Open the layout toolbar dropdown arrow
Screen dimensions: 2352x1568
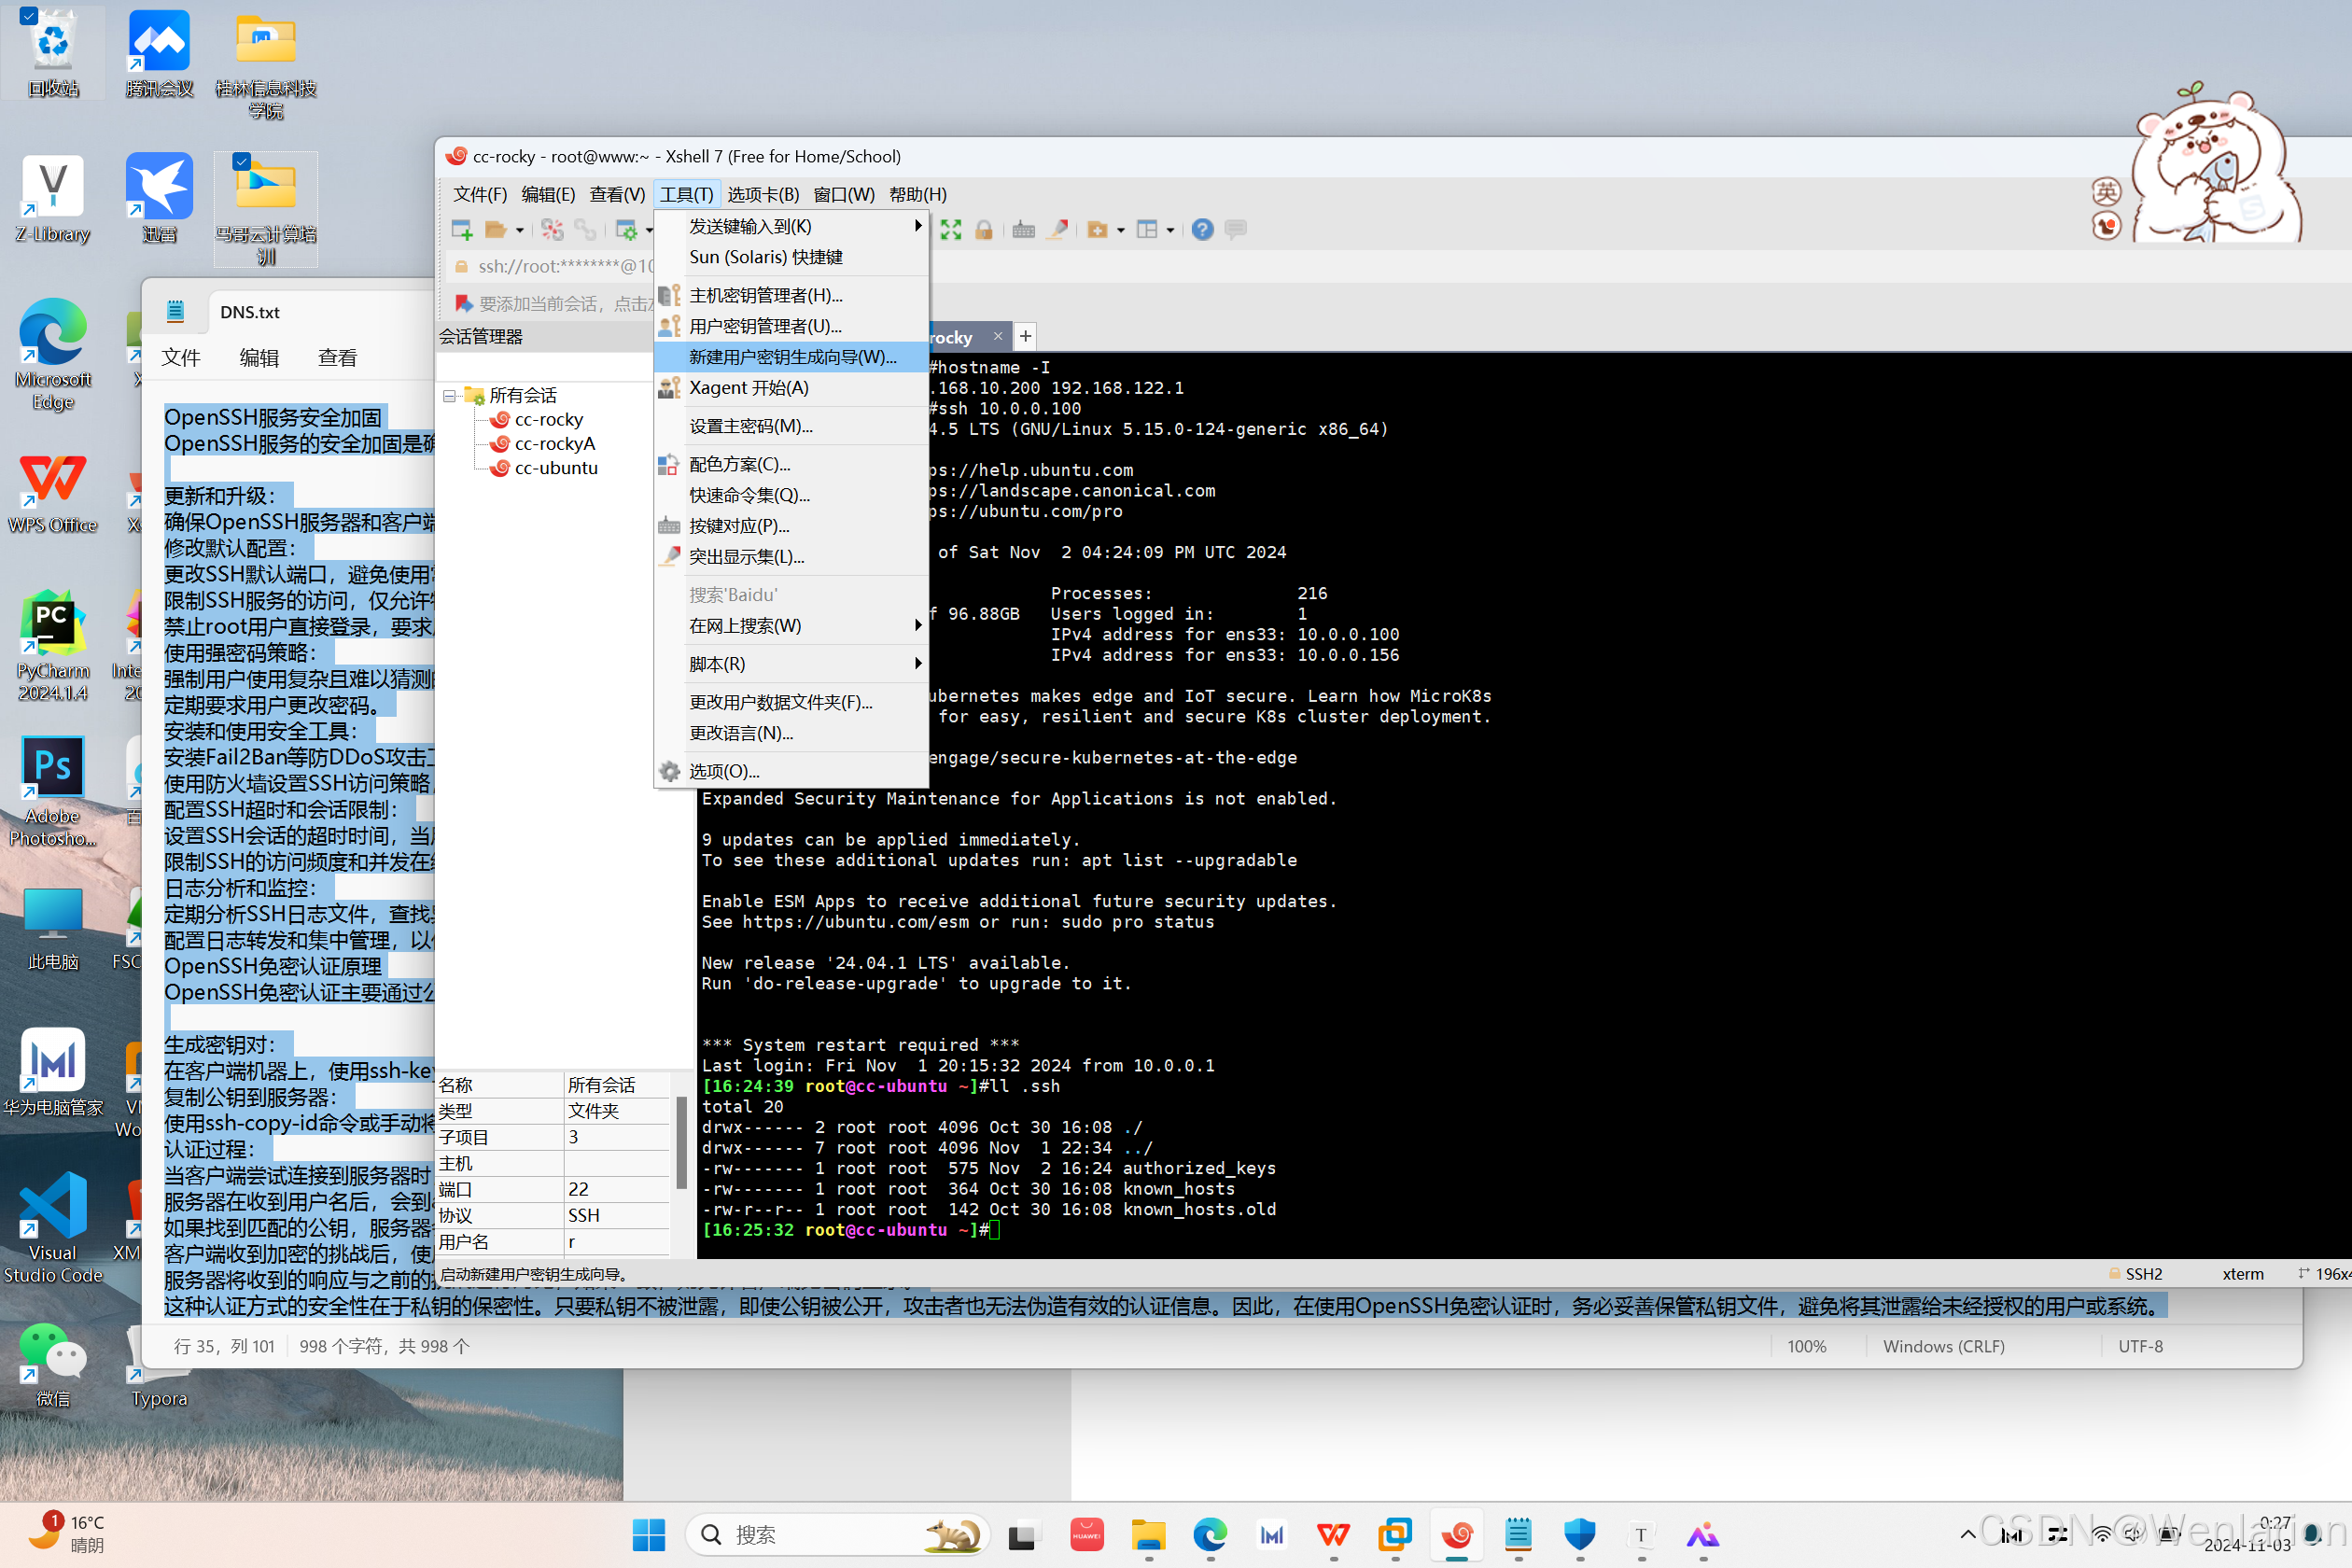(x=1170, y=231)
